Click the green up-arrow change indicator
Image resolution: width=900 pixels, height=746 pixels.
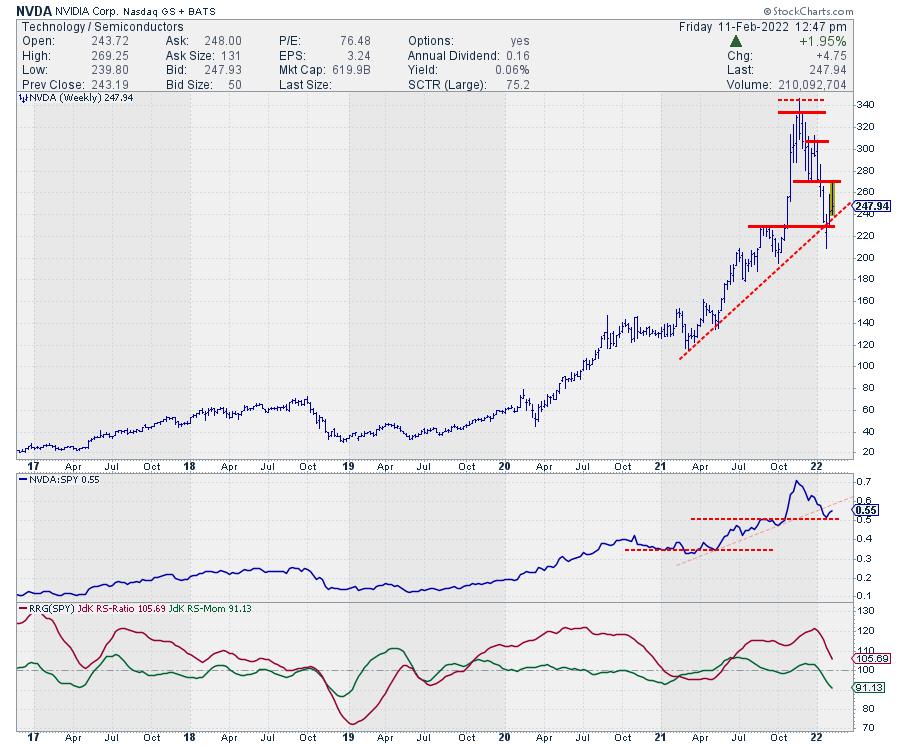point(737,41)
